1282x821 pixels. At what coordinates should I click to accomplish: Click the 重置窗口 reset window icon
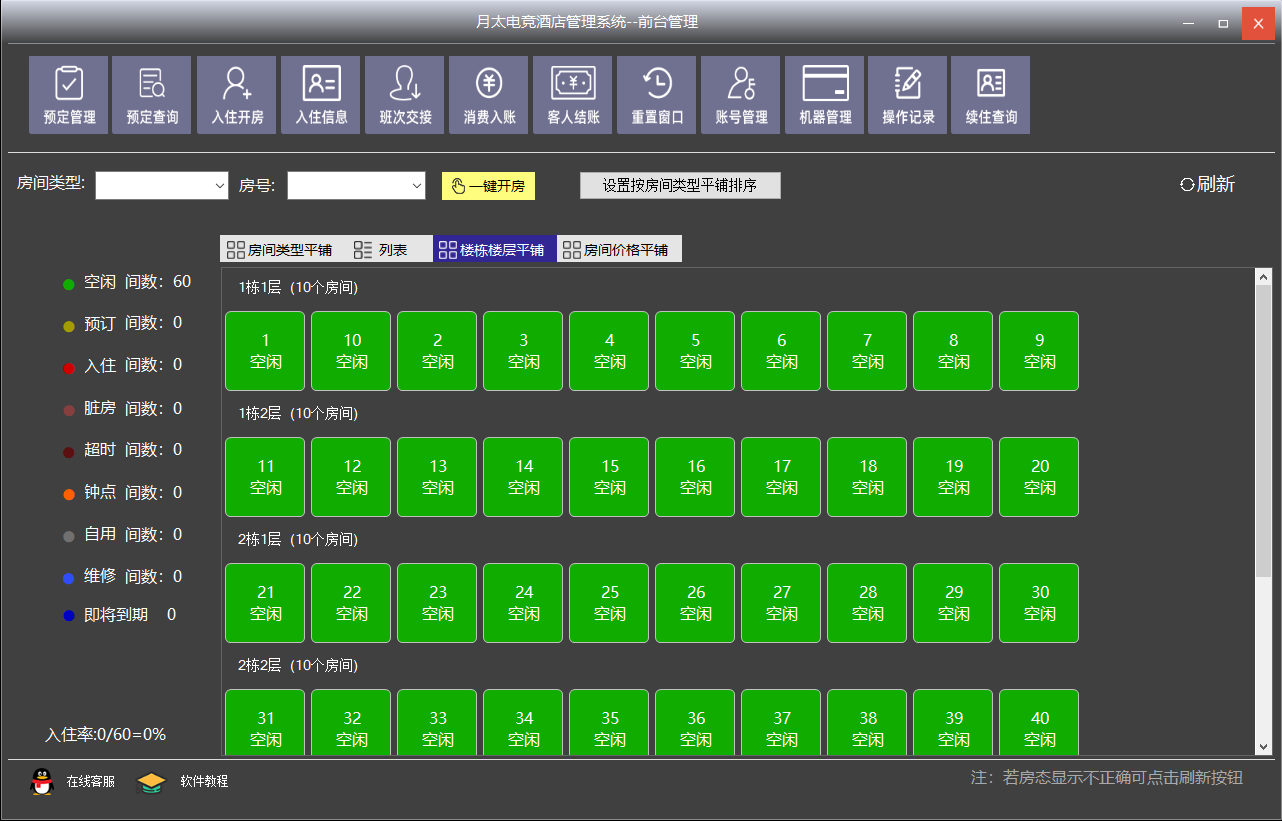(657, 95)
